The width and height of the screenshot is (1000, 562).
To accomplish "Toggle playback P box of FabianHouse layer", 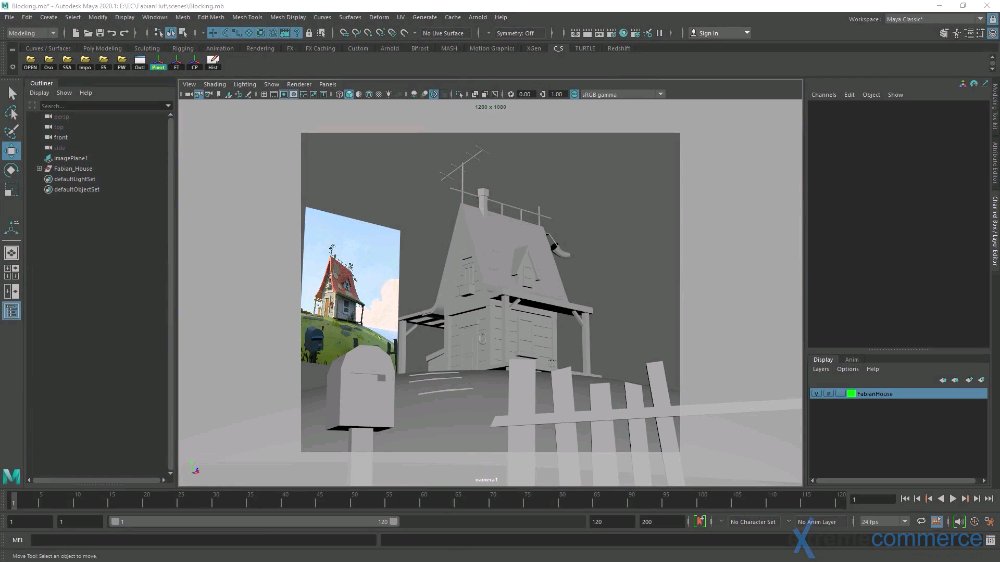I will click(x=828, y=394).
